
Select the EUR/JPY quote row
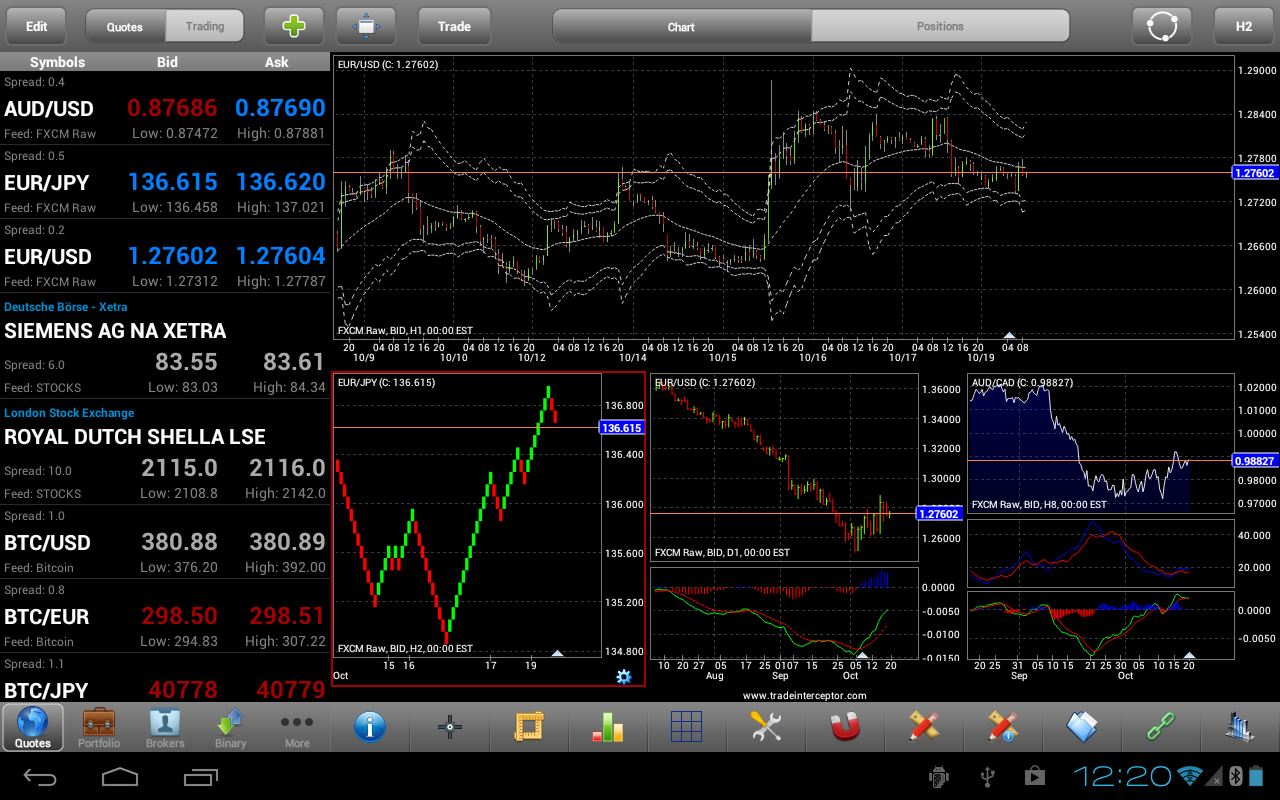[165, 182]
